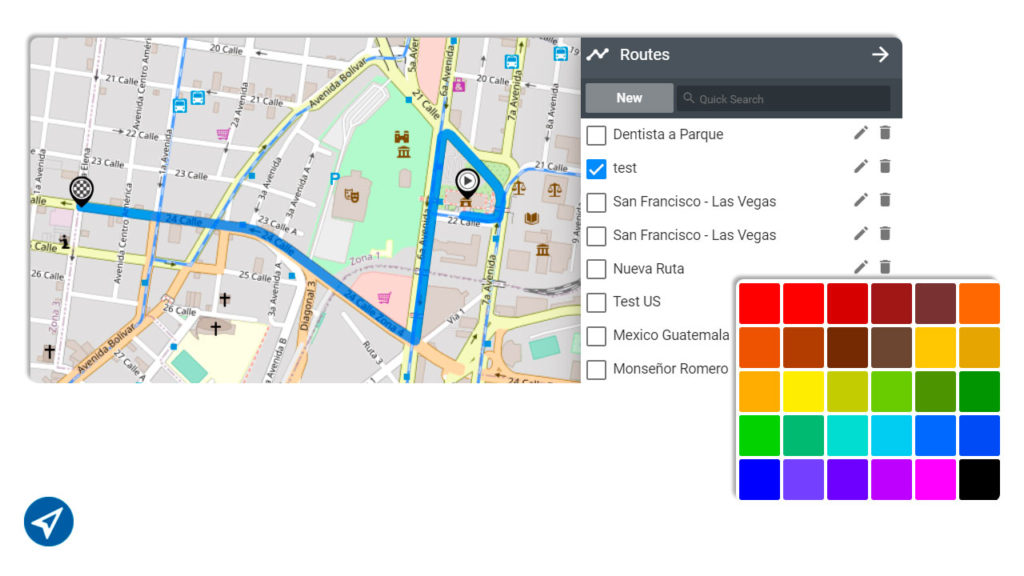
Task: Click the blue navigation arrow icon
Action: point(49,522)
